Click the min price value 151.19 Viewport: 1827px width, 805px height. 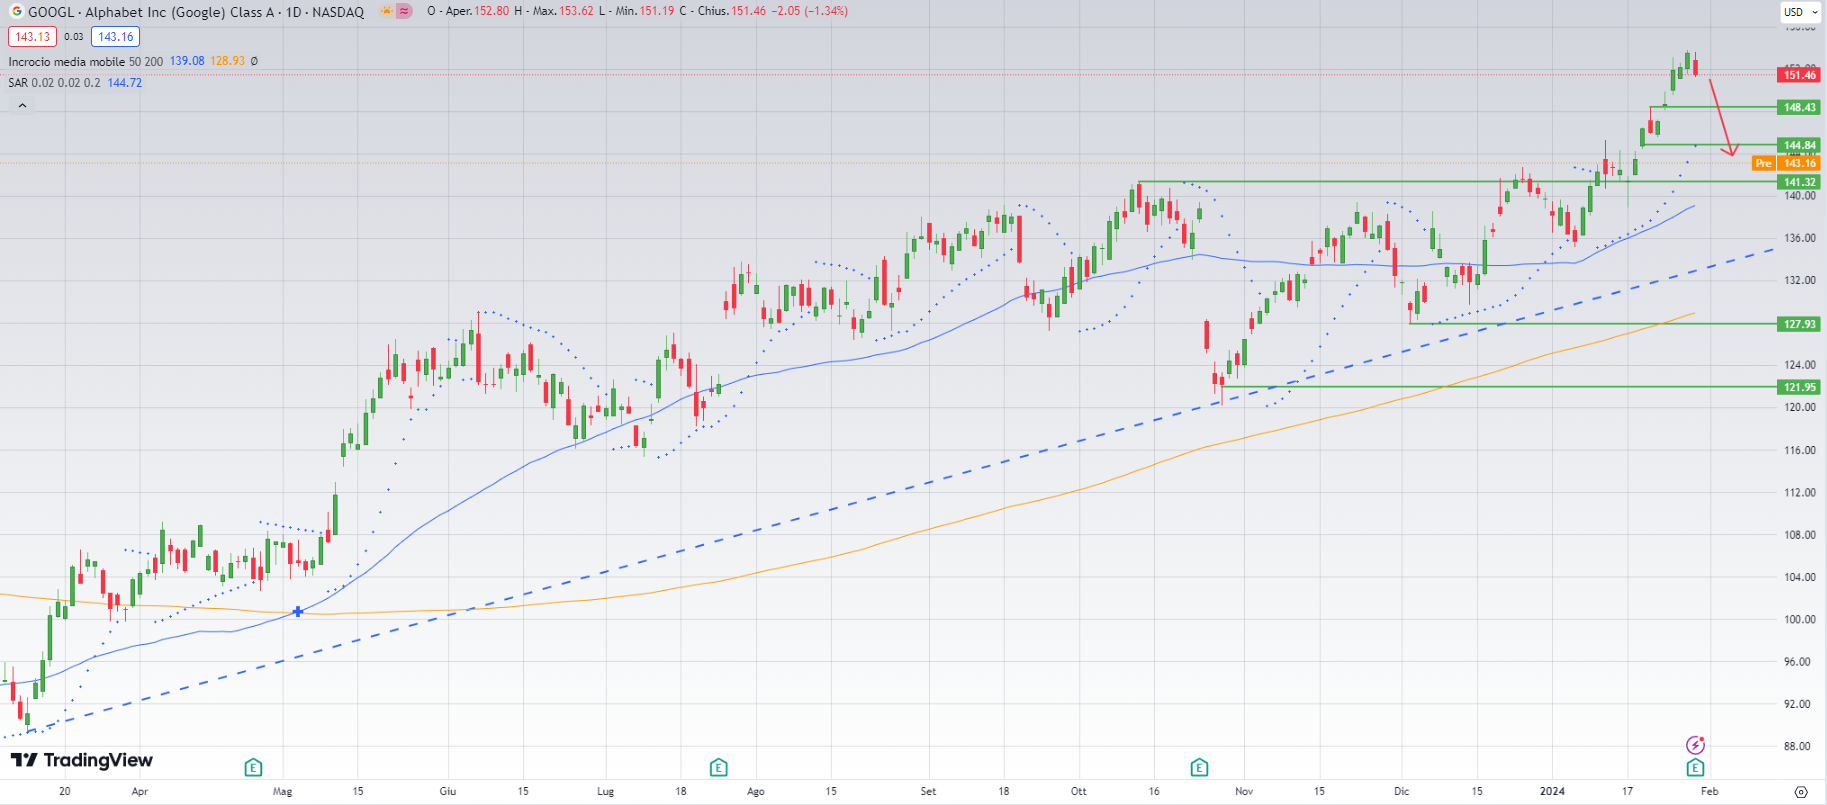click(x=657, y=11)
